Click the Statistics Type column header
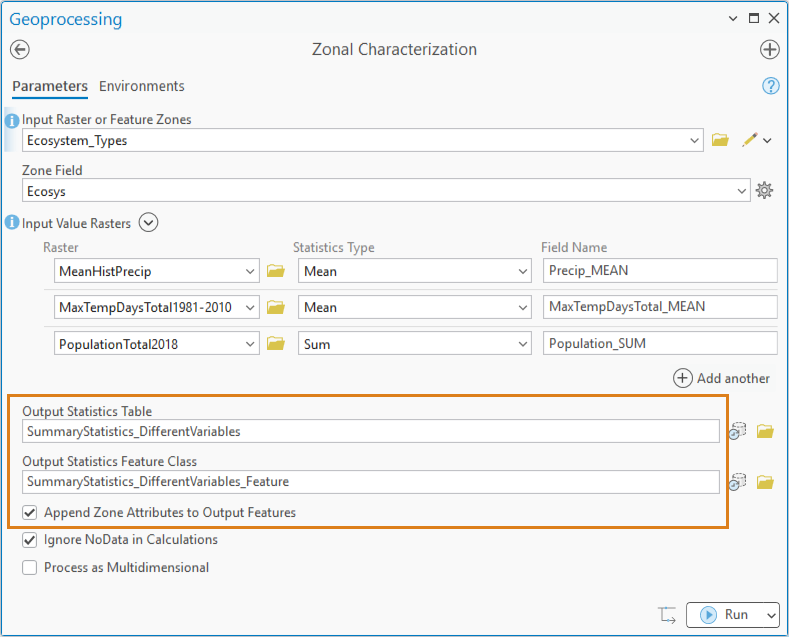The width and height of the screenshot is (789, 637). (334, 248)
